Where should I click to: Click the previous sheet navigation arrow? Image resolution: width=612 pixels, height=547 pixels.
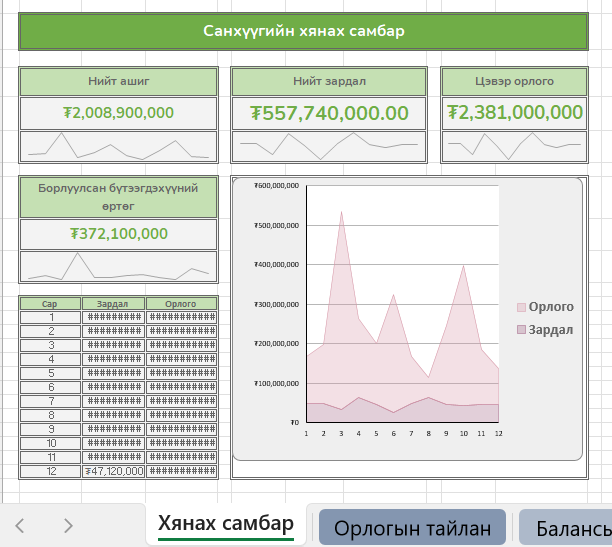20,525
